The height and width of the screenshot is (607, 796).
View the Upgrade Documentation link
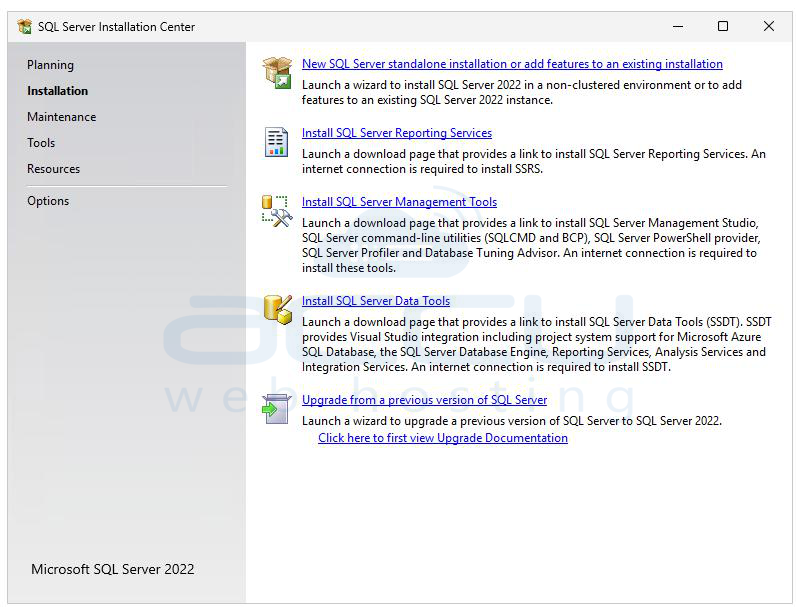click(x=442, y=438)
